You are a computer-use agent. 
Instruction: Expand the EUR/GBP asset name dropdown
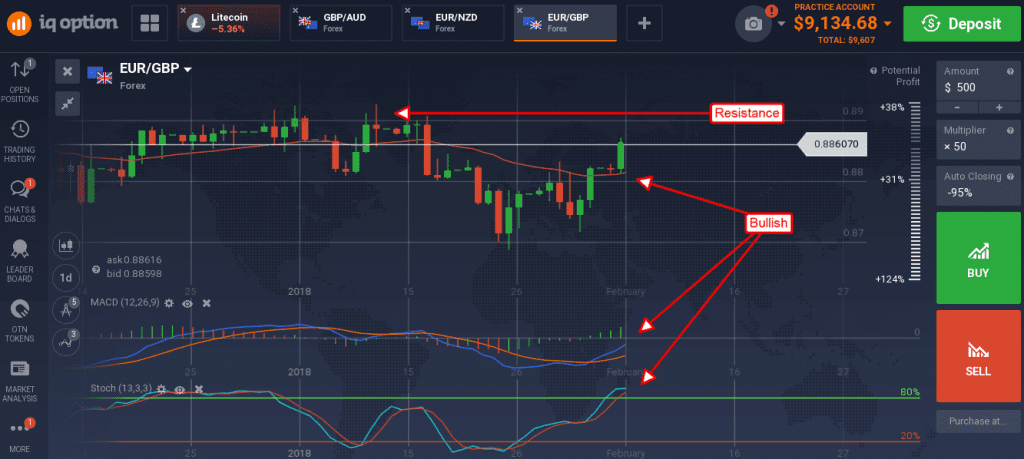coord(188,69)
